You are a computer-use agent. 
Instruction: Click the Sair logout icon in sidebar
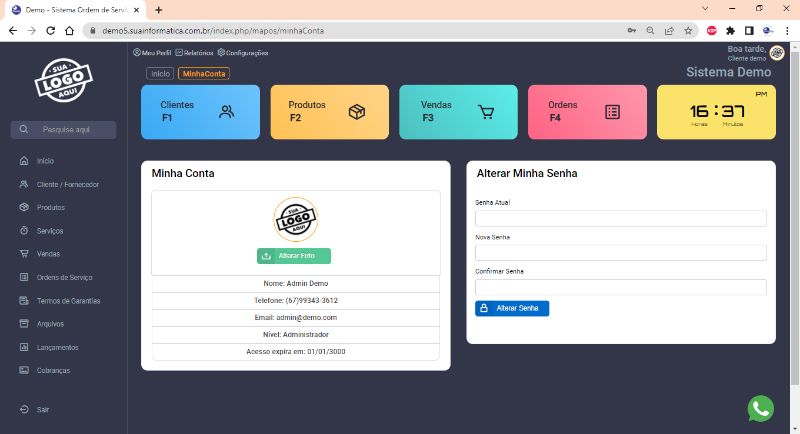pyautogui.click(x=24, y=410)
